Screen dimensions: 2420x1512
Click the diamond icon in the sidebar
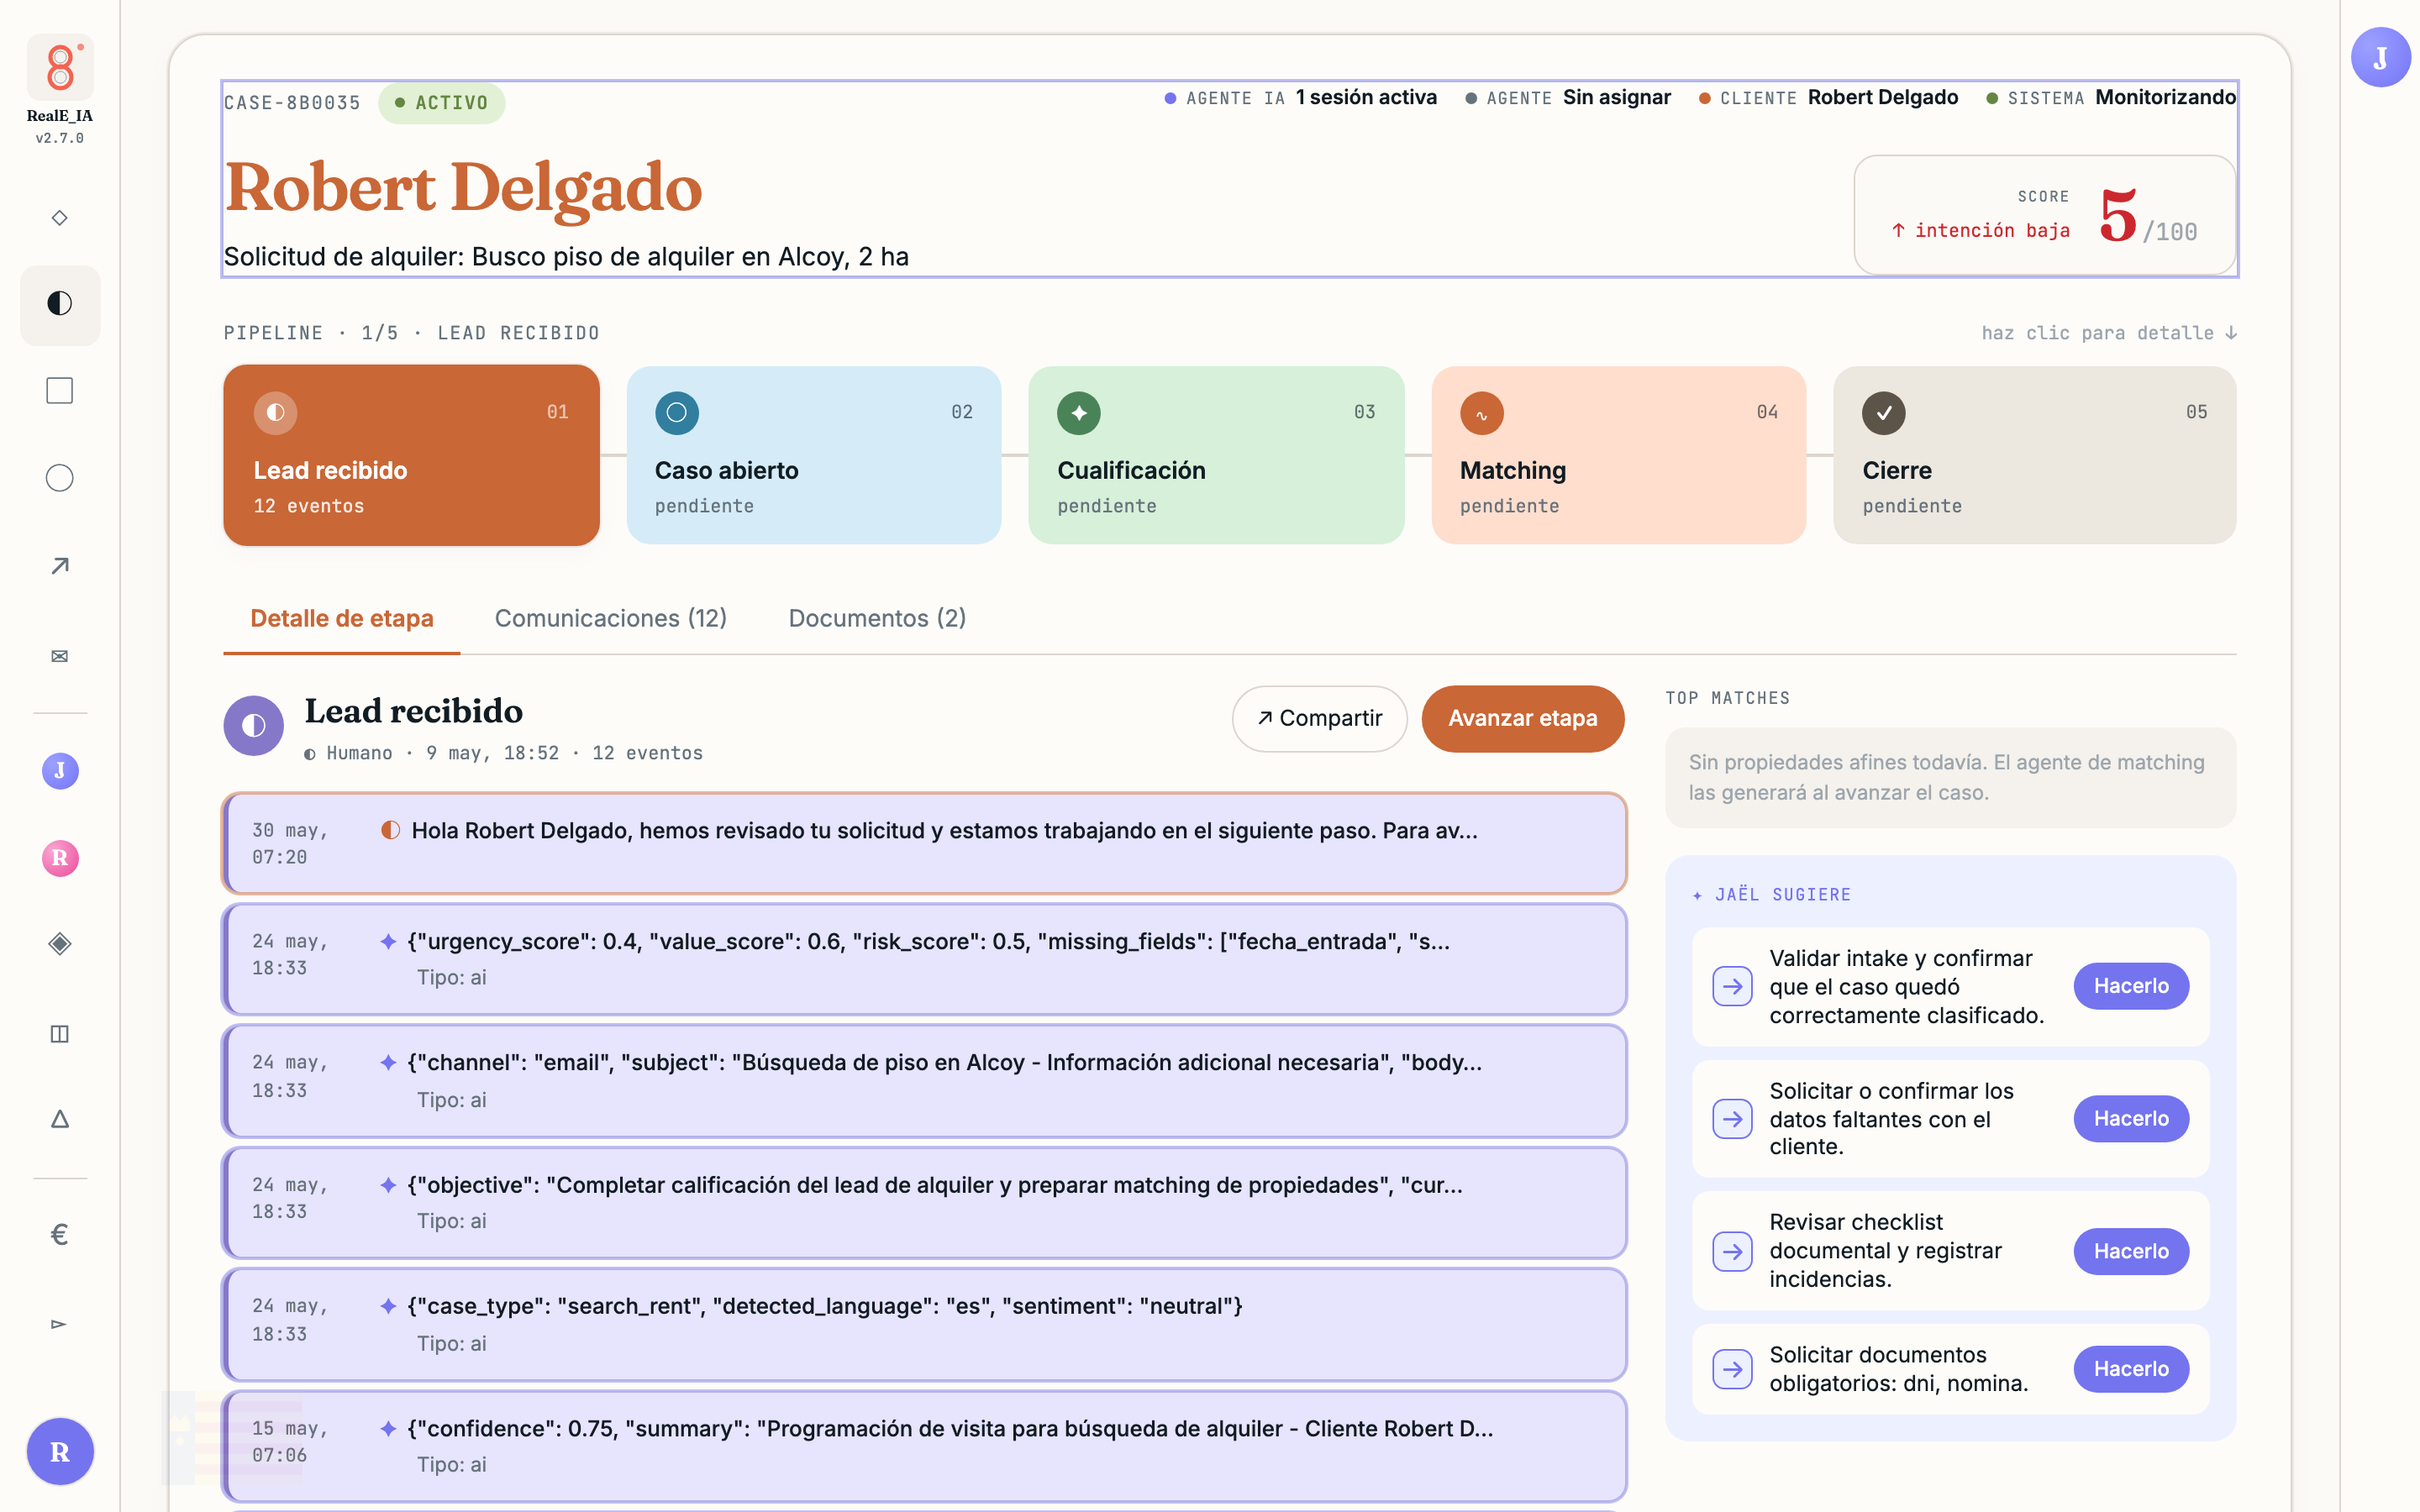coord(60,218)
